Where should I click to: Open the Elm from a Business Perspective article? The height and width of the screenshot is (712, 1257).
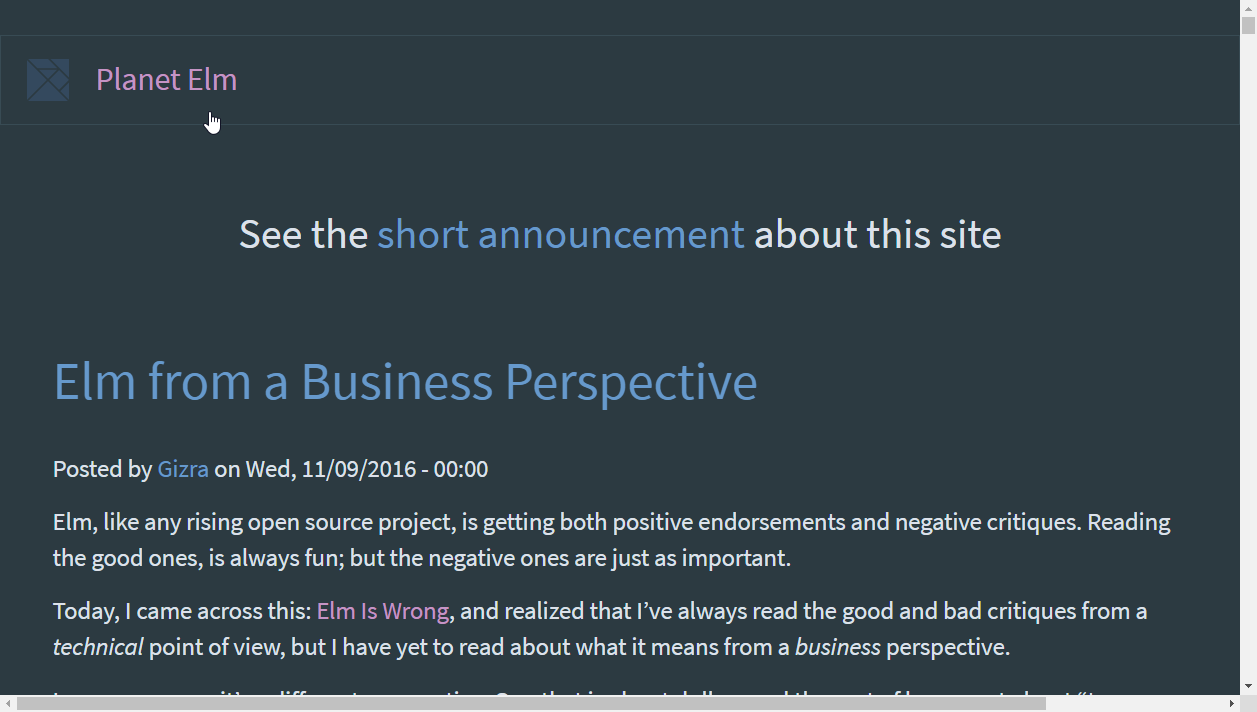click(405, 382)
